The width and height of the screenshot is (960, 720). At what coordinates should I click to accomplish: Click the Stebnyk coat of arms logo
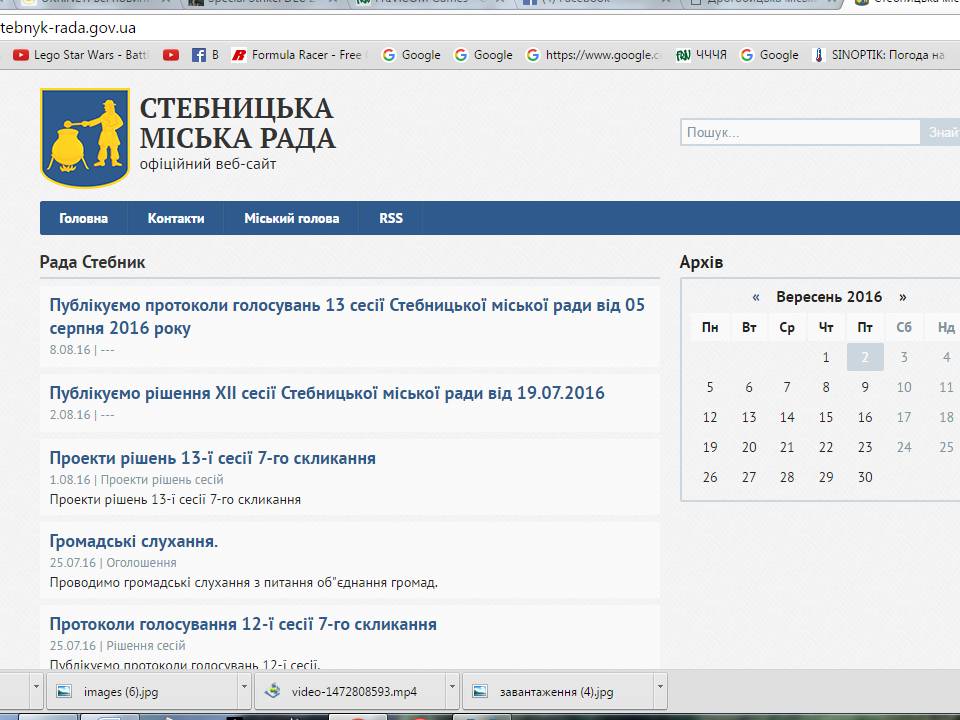[84, 137]
